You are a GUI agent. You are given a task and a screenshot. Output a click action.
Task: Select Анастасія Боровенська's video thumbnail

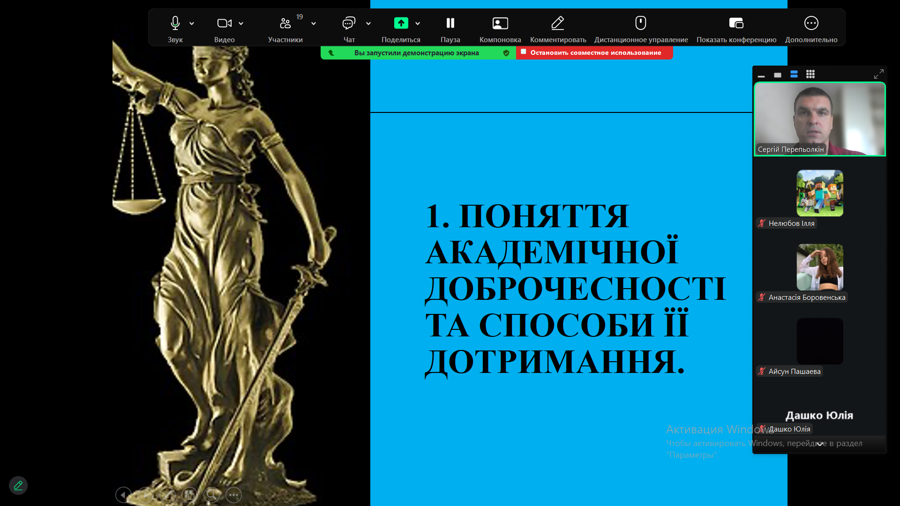point(819,267)
